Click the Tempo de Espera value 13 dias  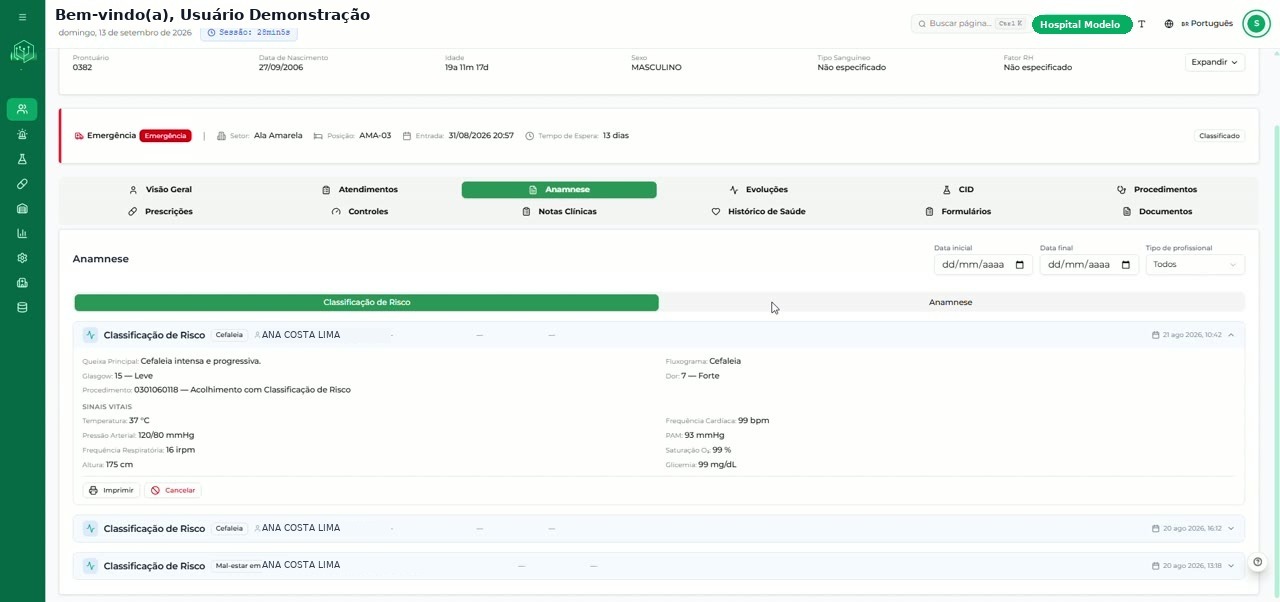coord(615,136)
